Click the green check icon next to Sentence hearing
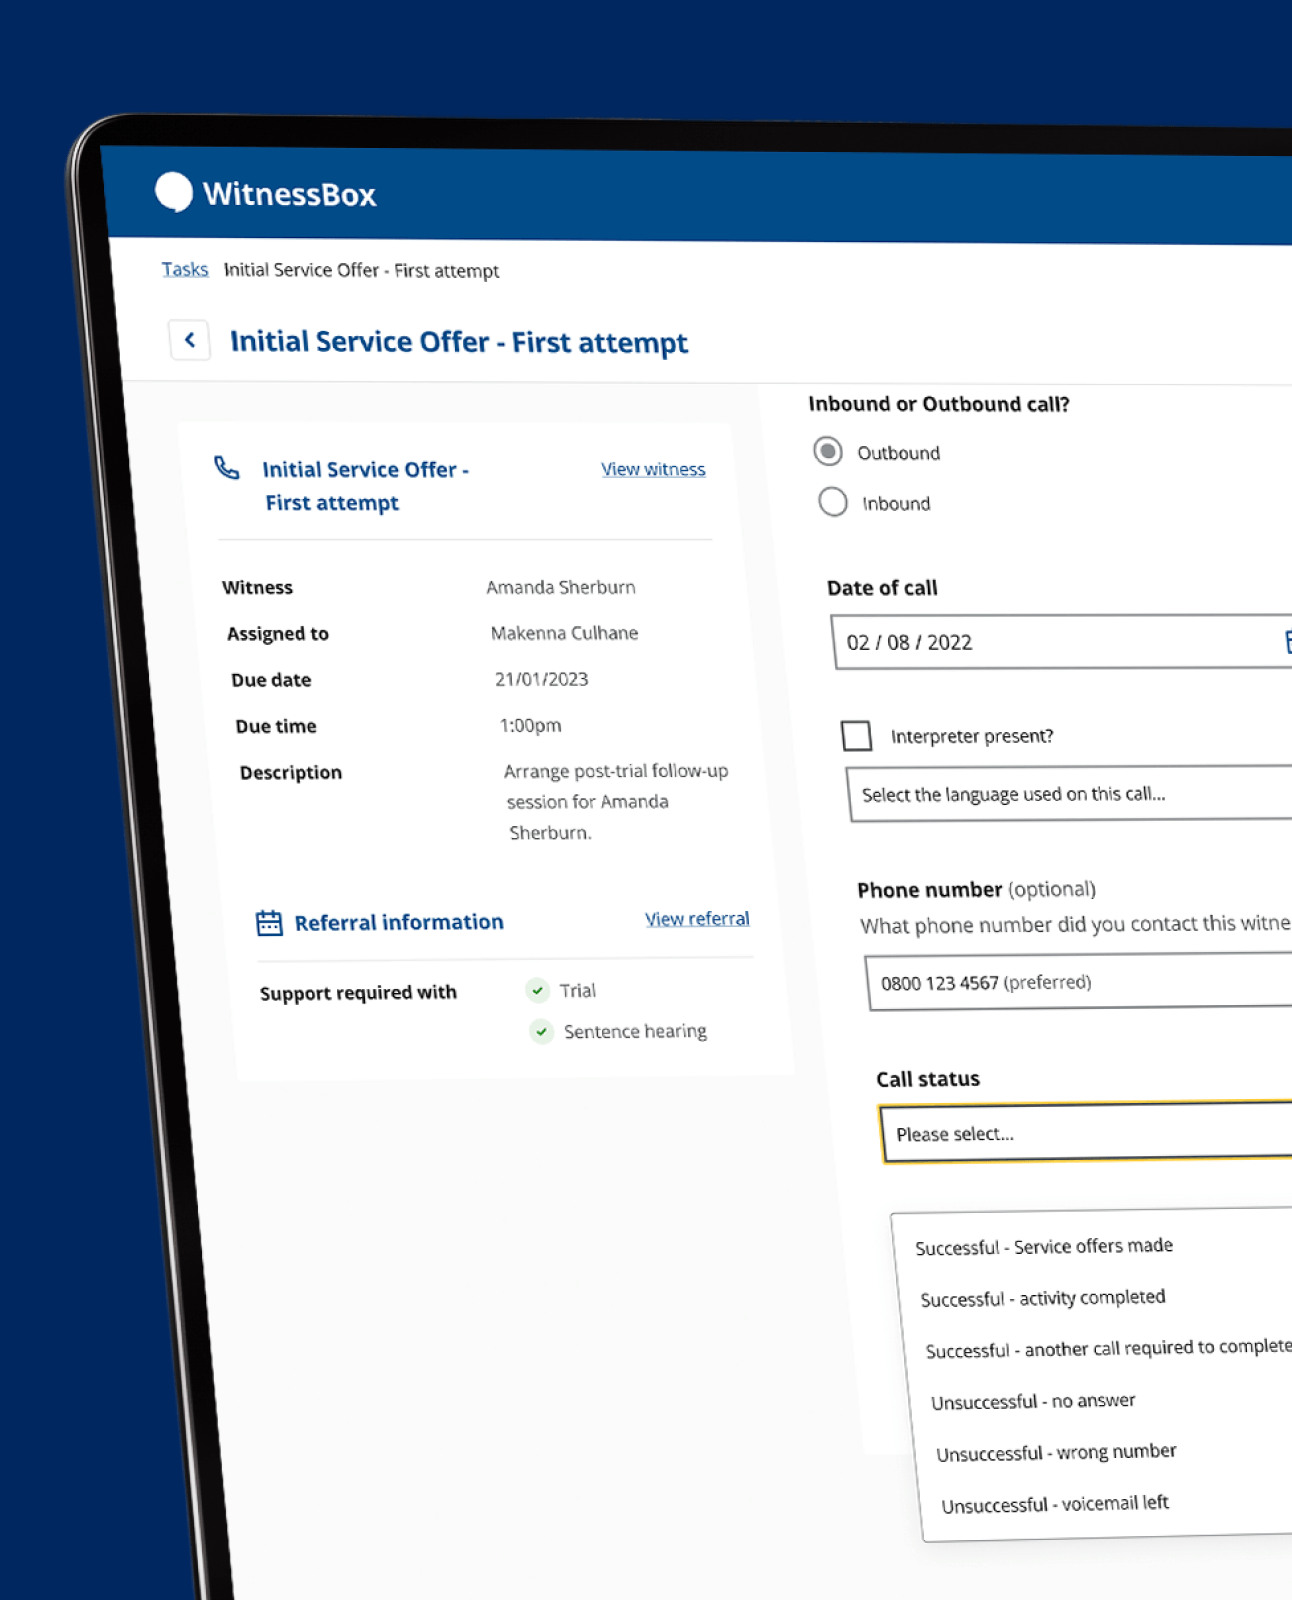This screenshot has height=1600, width=1292. pos(541,1031)
